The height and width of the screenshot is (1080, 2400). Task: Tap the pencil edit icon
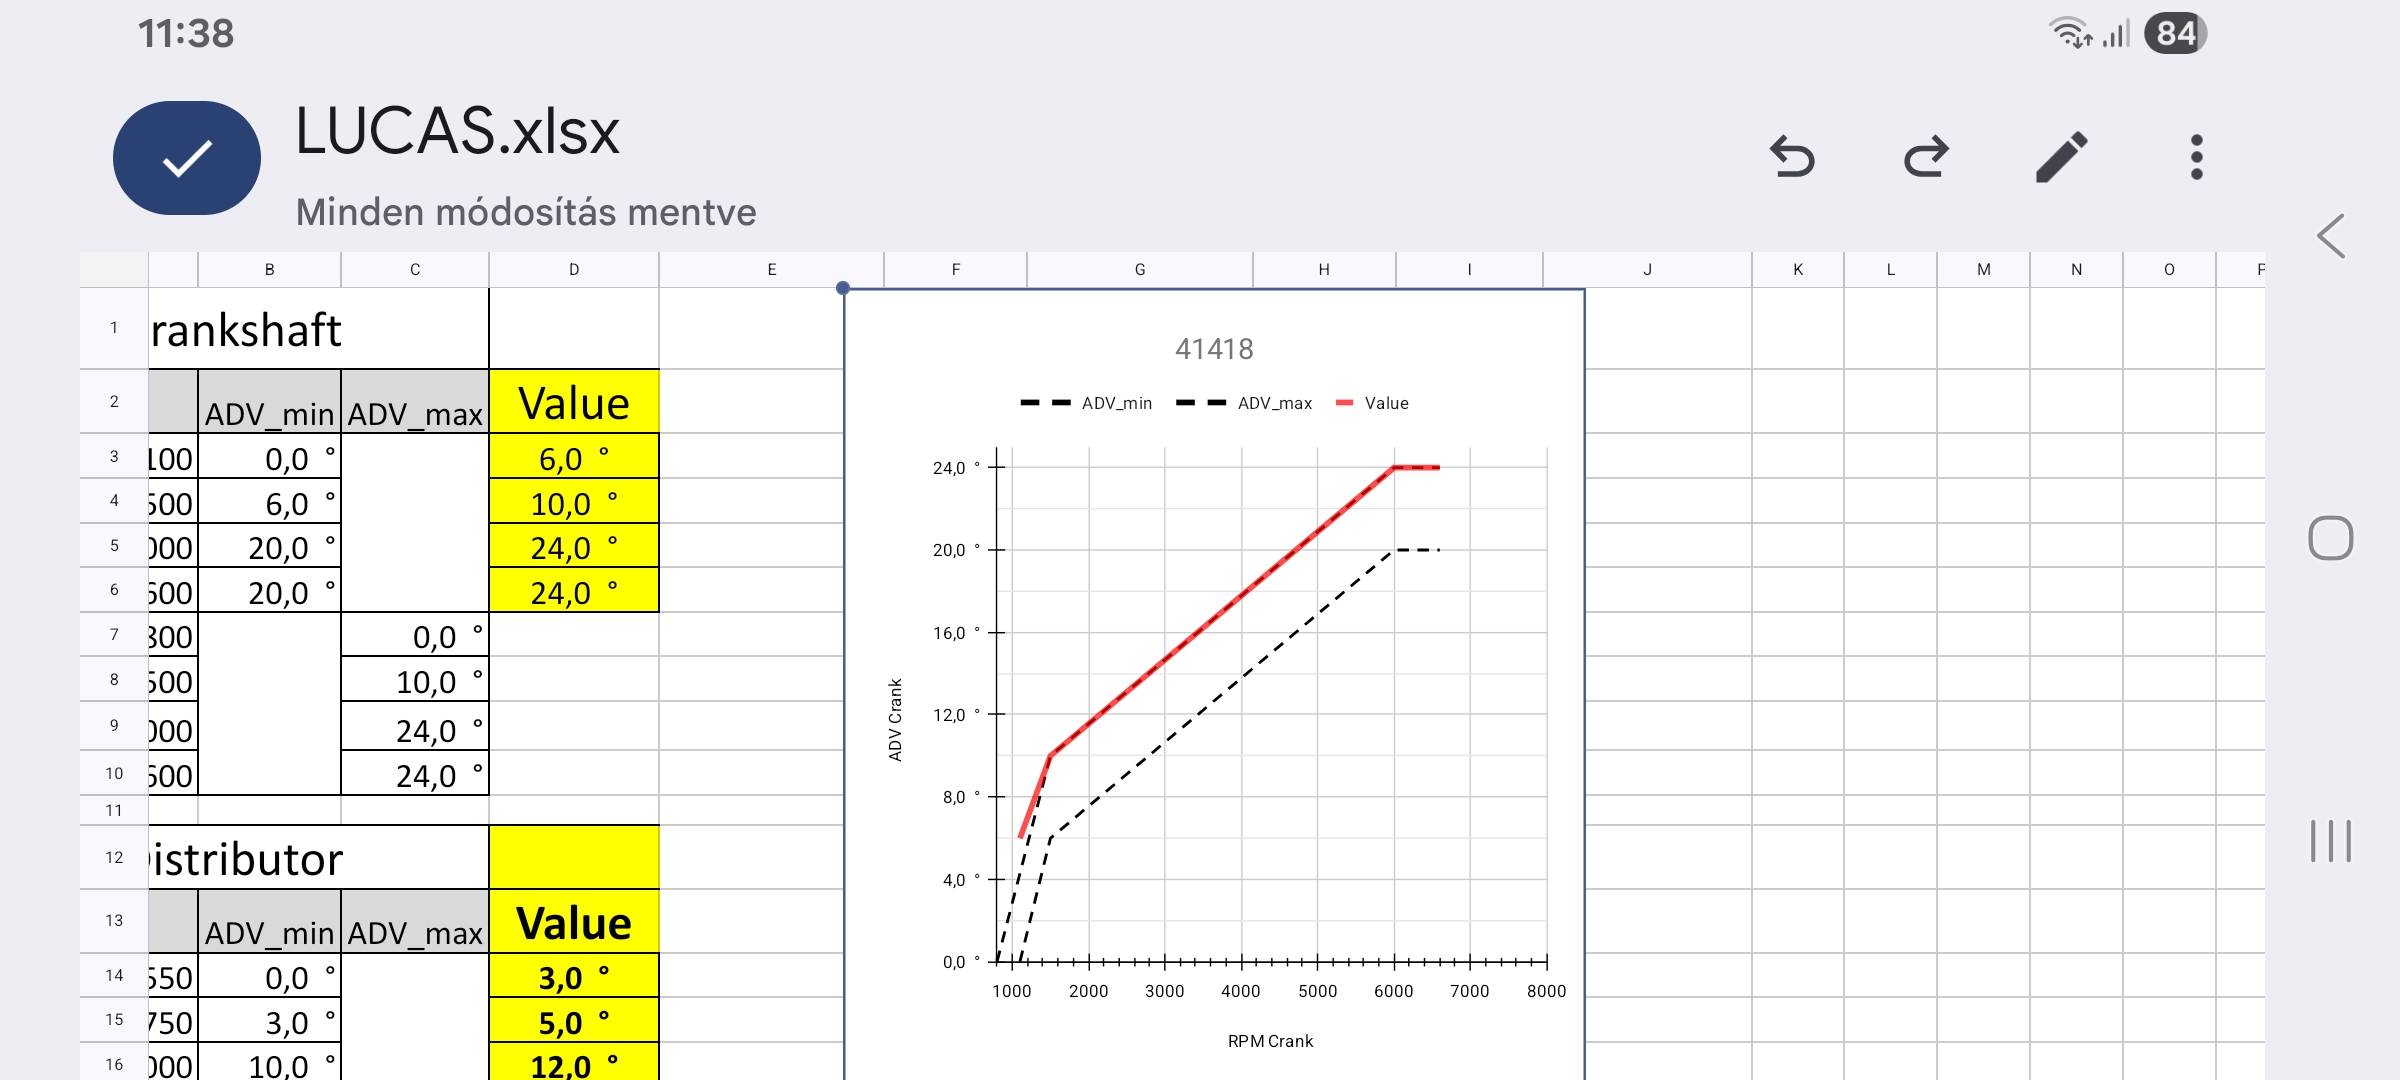(x=2061, y=157)
